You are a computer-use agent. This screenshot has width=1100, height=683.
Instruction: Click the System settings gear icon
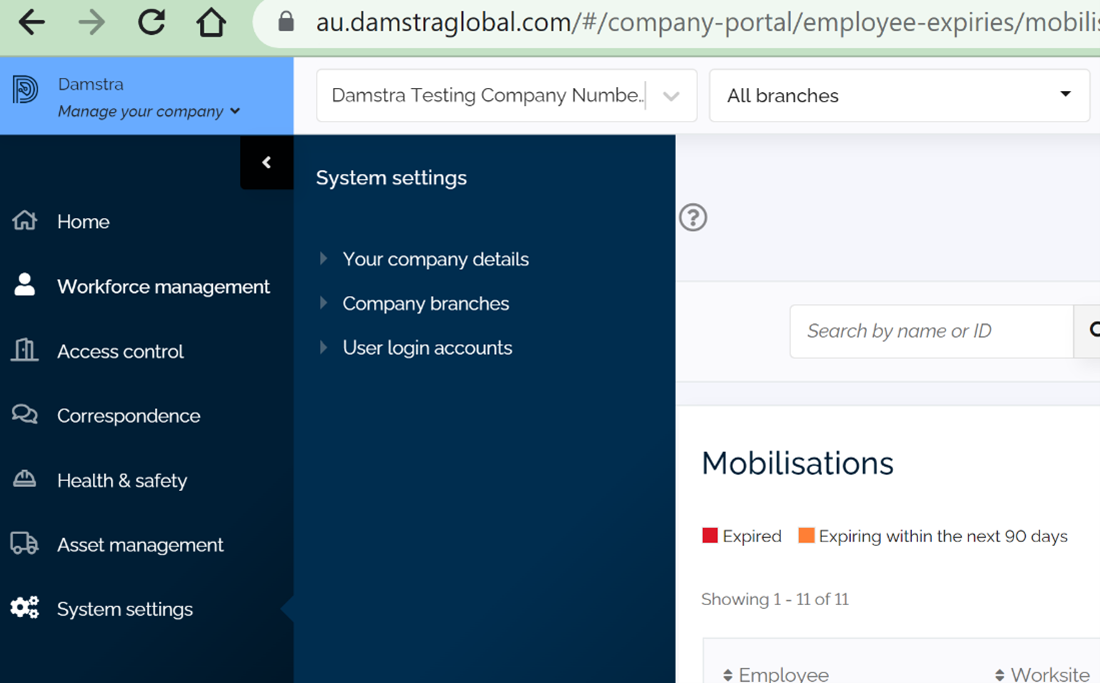tap(25, 608)
